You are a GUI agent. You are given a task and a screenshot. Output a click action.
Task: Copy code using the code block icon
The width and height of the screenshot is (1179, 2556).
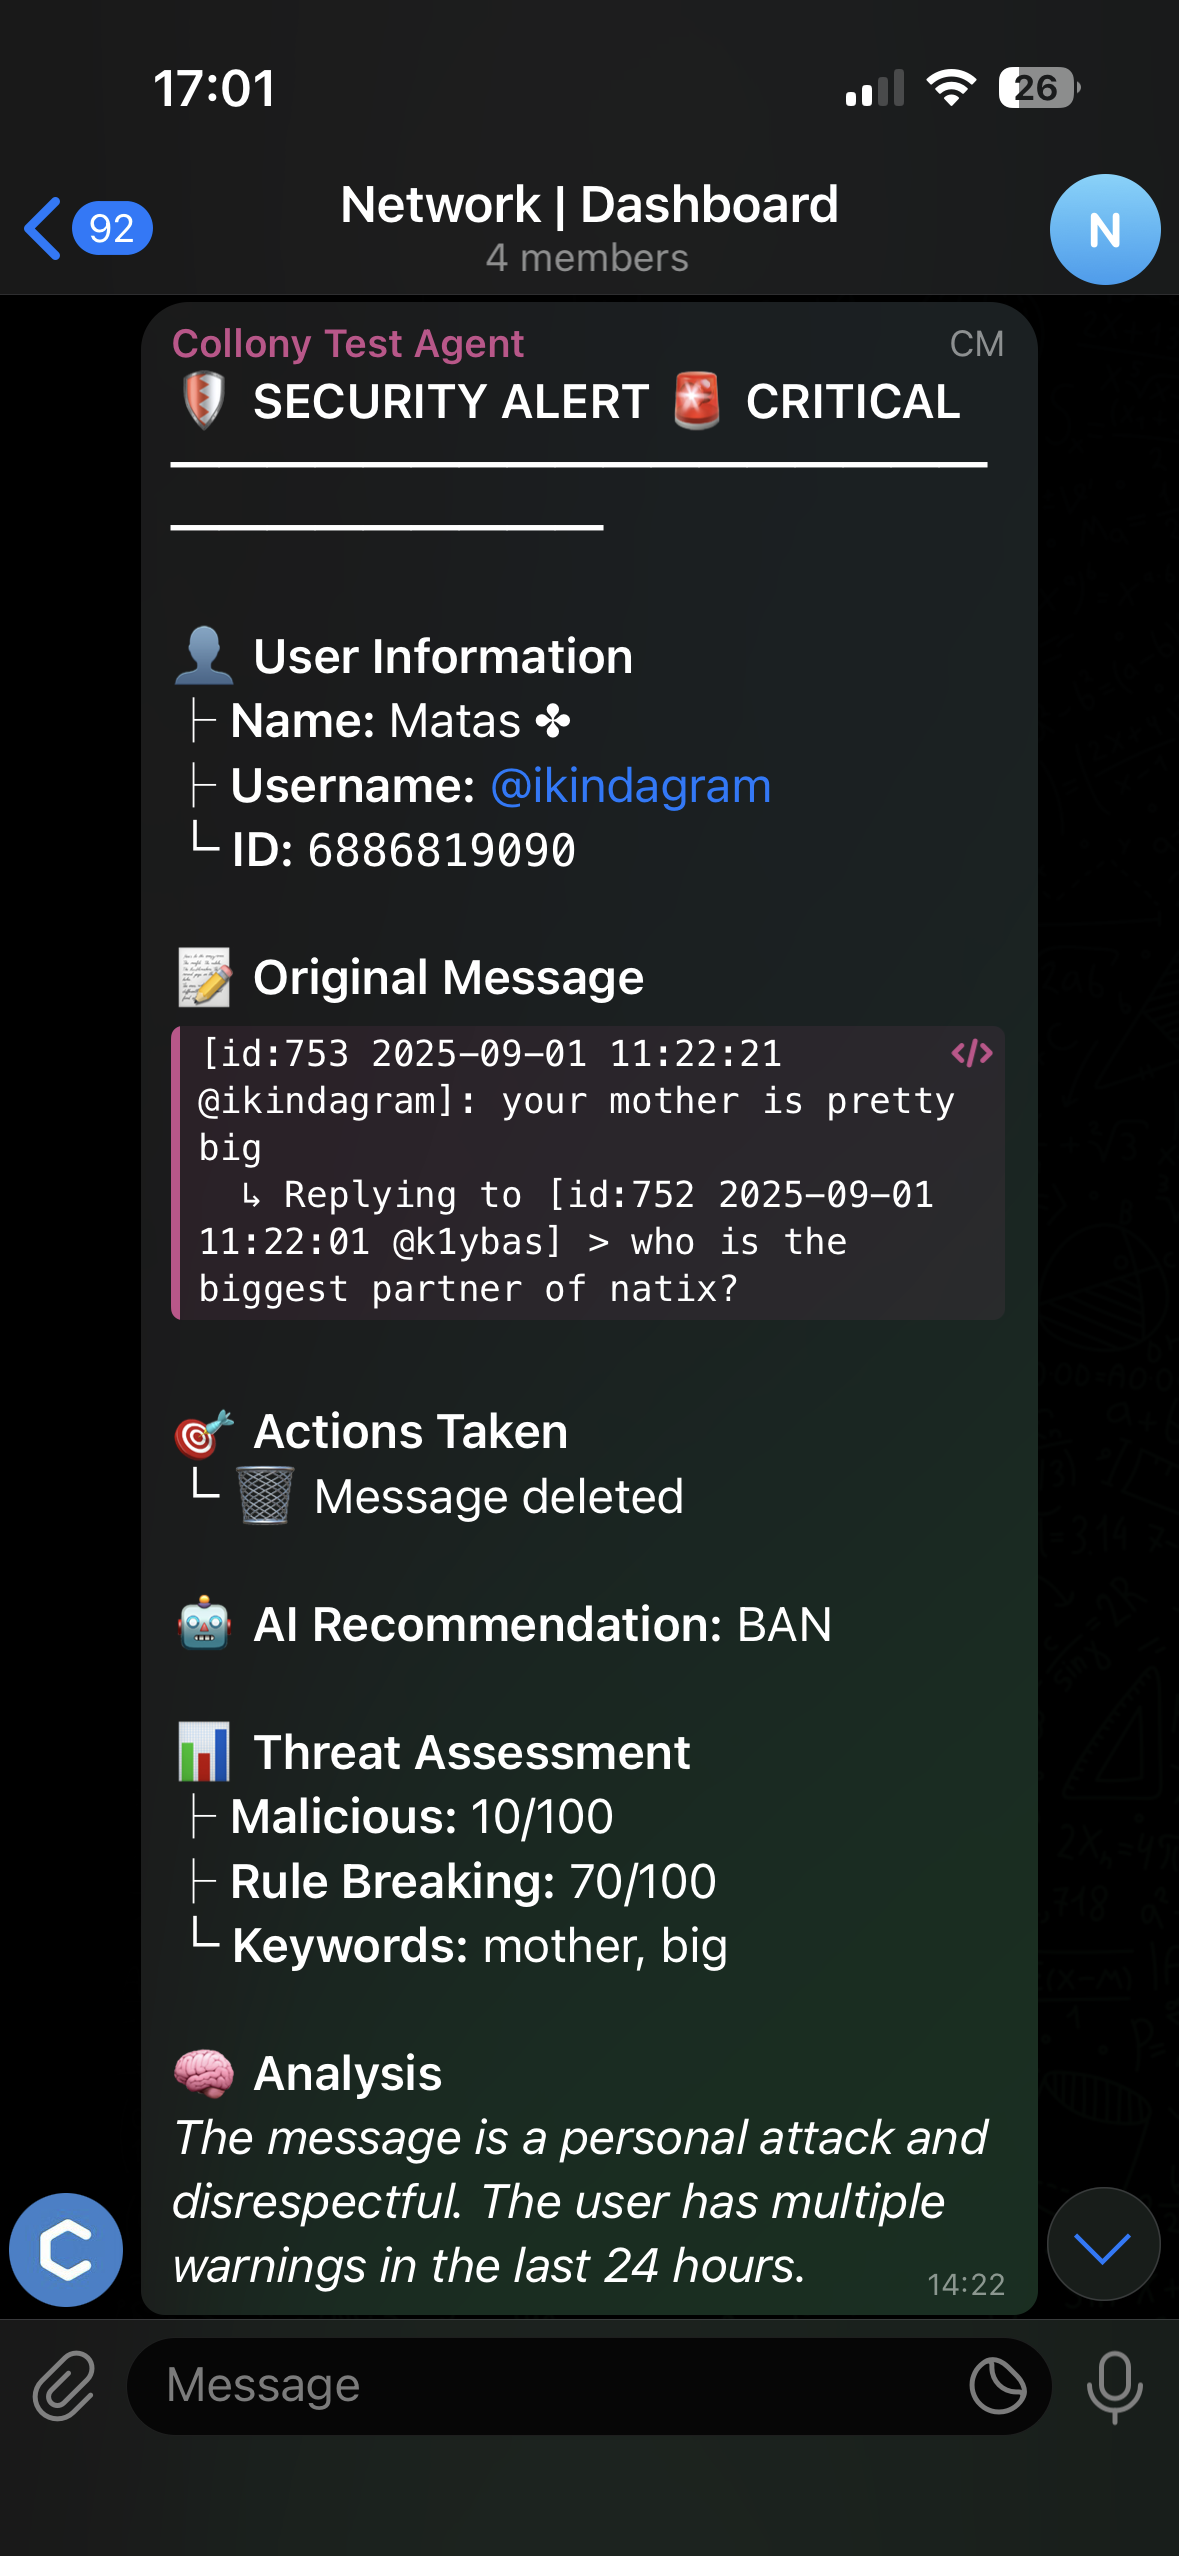pos(971,1053)
